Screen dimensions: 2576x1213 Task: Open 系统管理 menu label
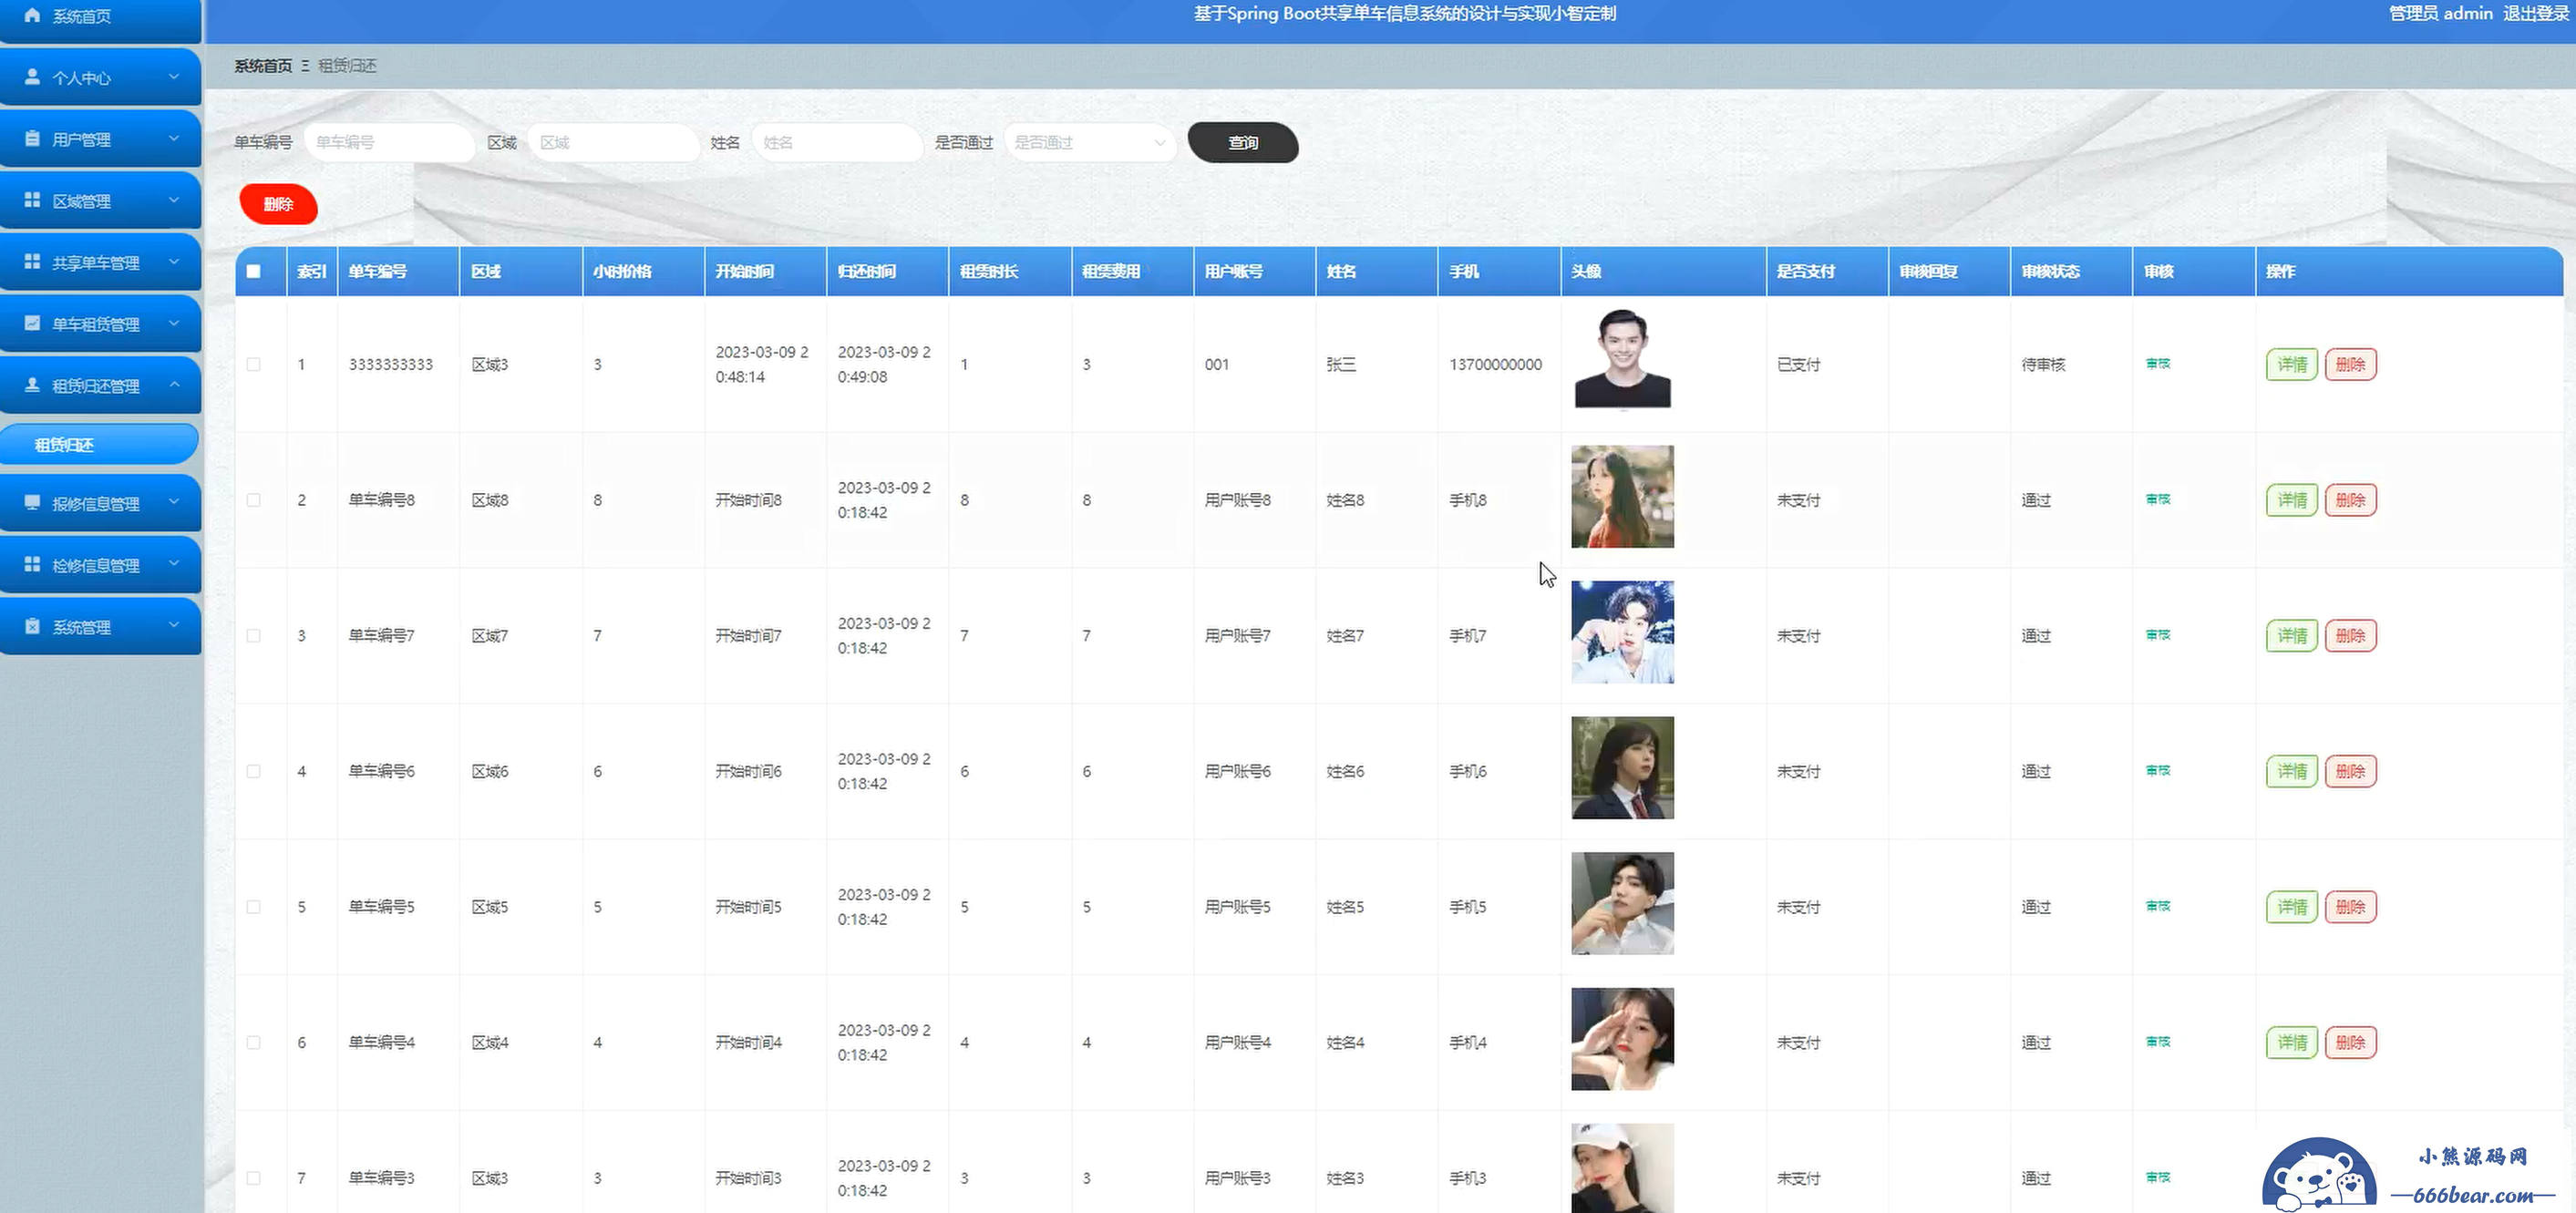[x=82, y=627]
